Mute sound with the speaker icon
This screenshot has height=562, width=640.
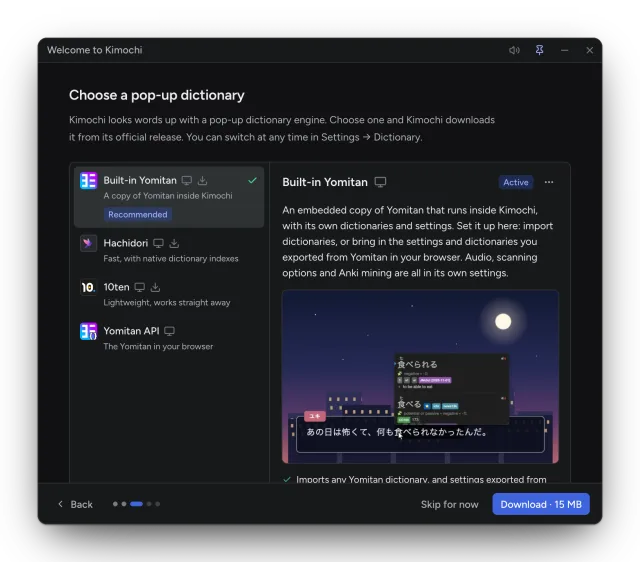514,50
